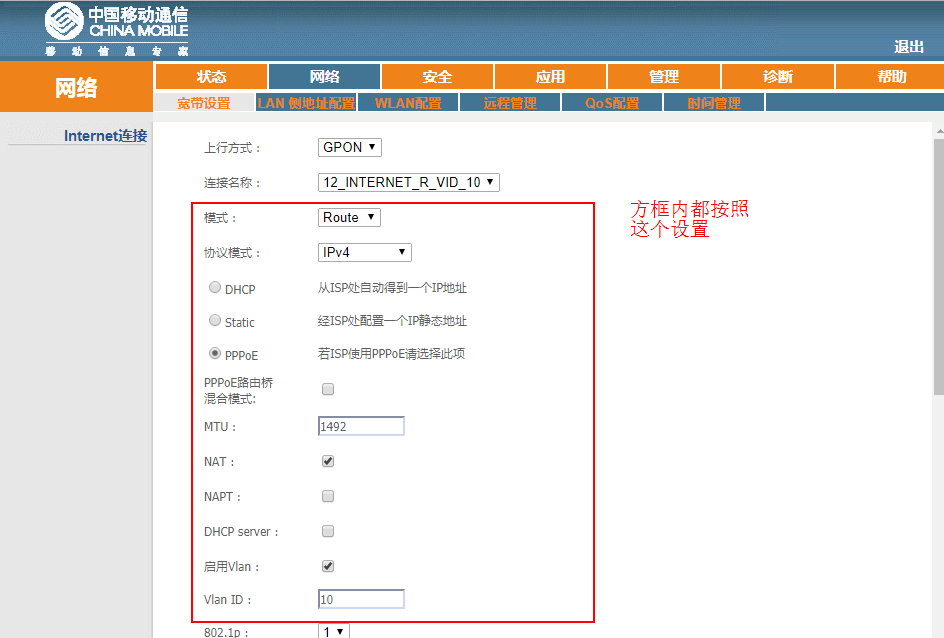Click the scrollbar up arrow
Viewport: 944px width, 638px height.
(939, 131)
